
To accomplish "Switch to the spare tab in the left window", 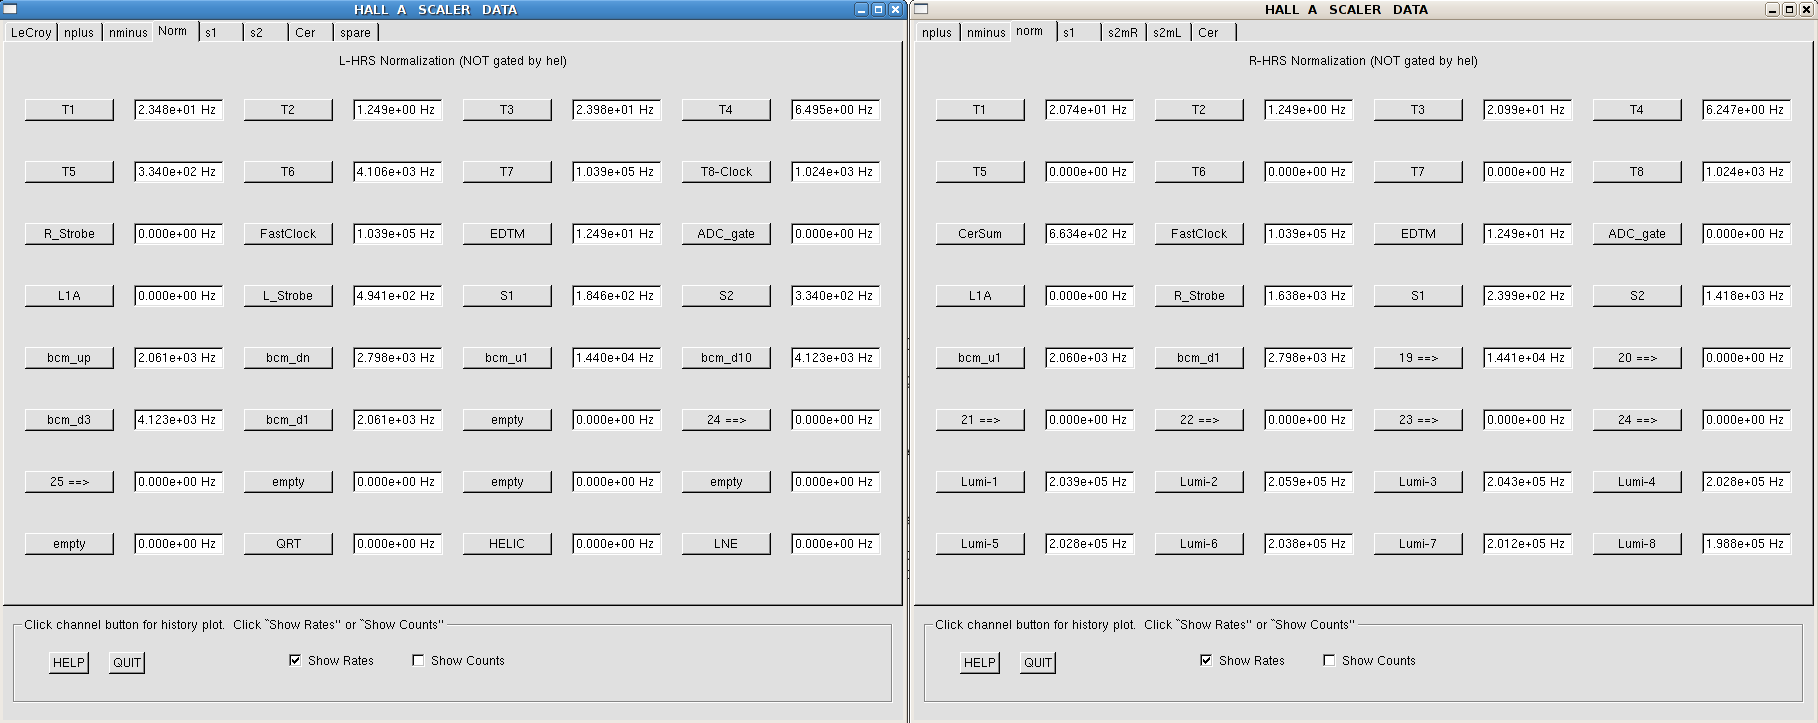I will 355,32.
